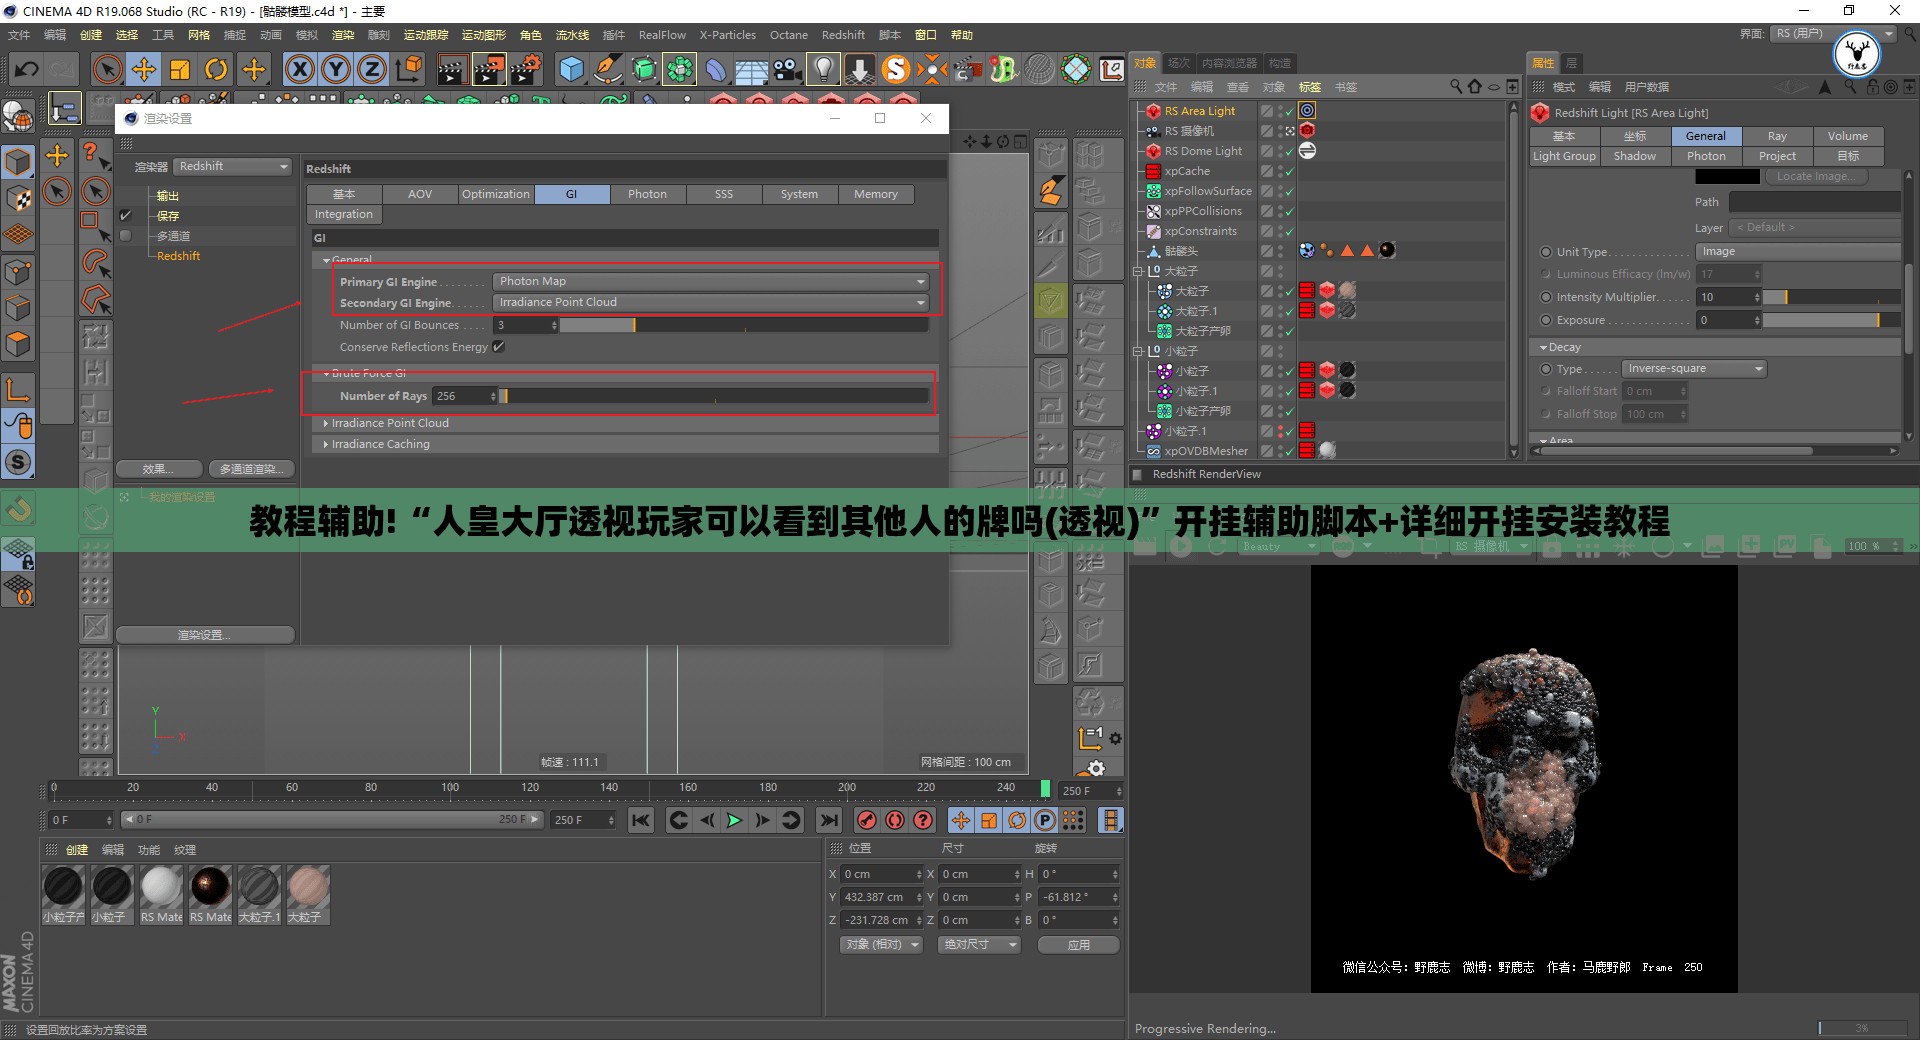This screenshot has width=1920, height=1040.
Task: Toggle the Parameter (P) keyframe icon
Action: coord(1045,821)
